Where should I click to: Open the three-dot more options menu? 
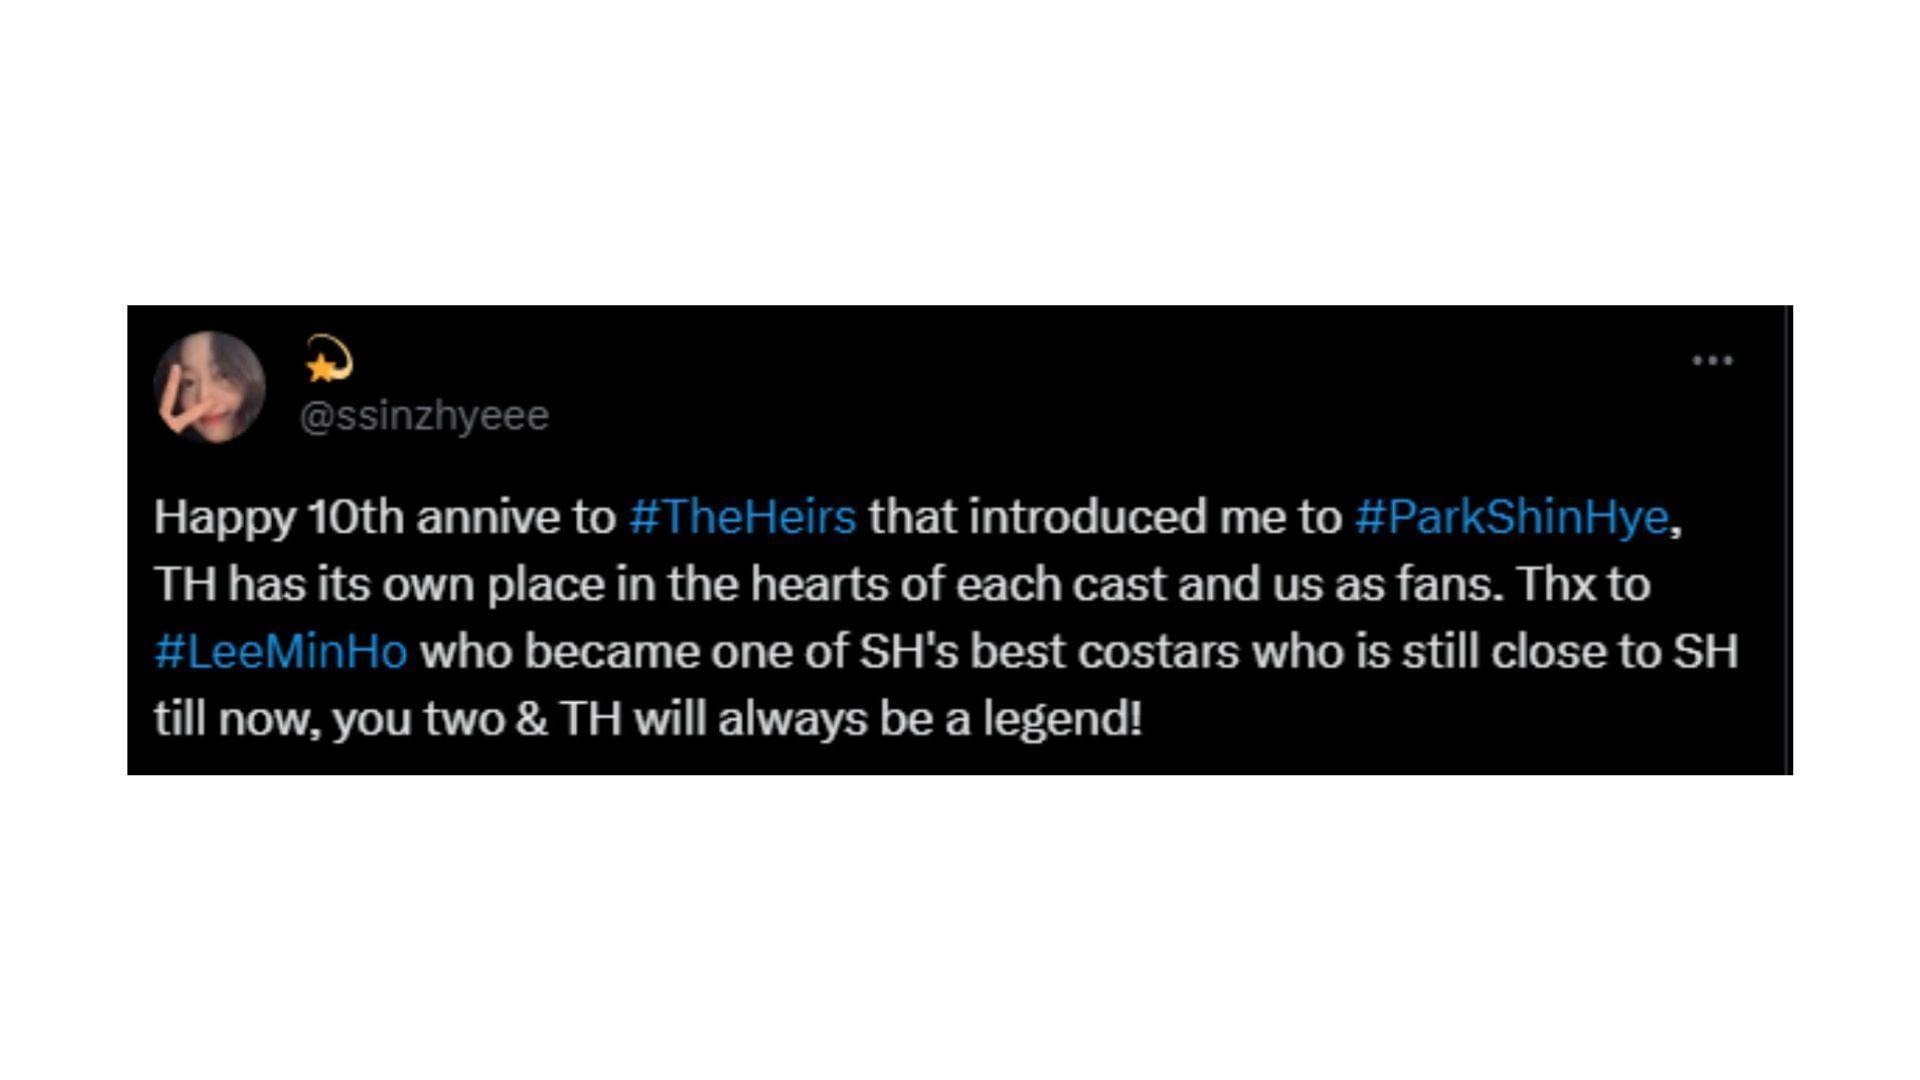[x=1711, y=361]
